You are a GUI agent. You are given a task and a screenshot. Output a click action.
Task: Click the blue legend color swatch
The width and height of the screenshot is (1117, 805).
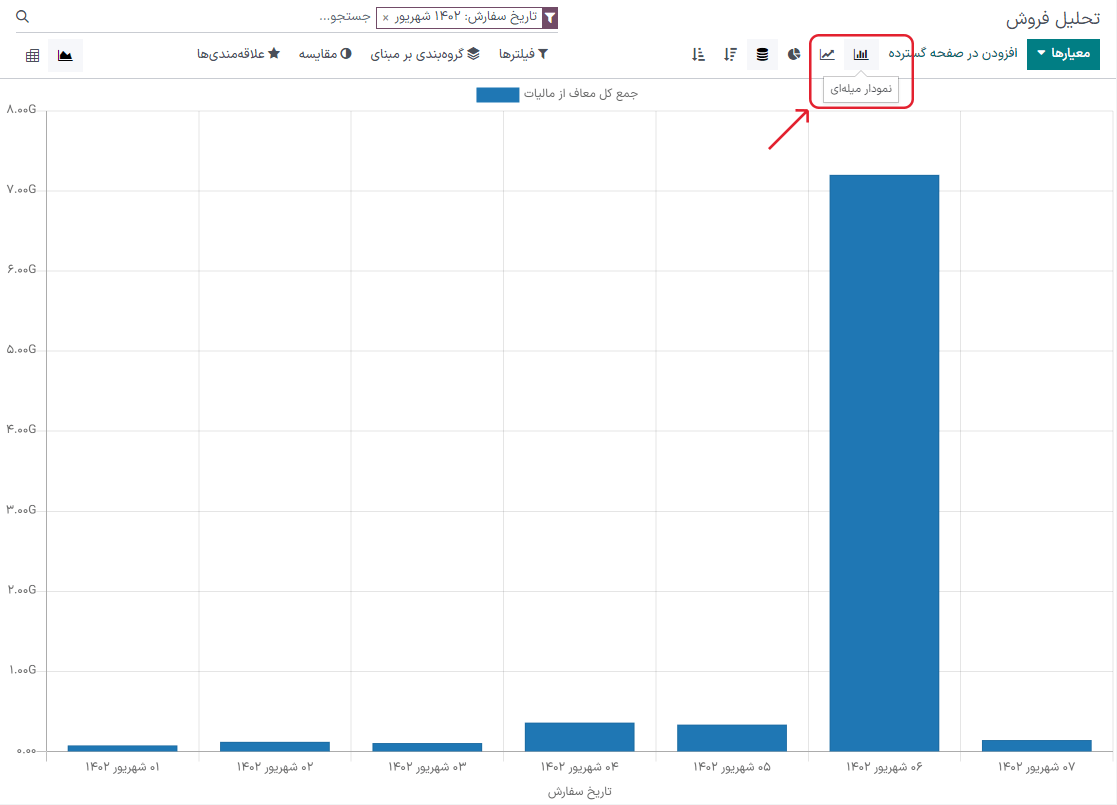click(497, 94)
